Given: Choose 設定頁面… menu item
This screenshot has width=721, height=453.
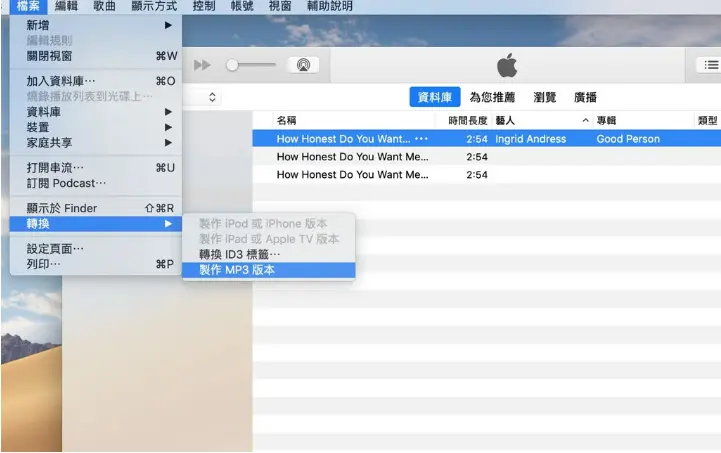Looking at the screenshot, I should 96,249.
